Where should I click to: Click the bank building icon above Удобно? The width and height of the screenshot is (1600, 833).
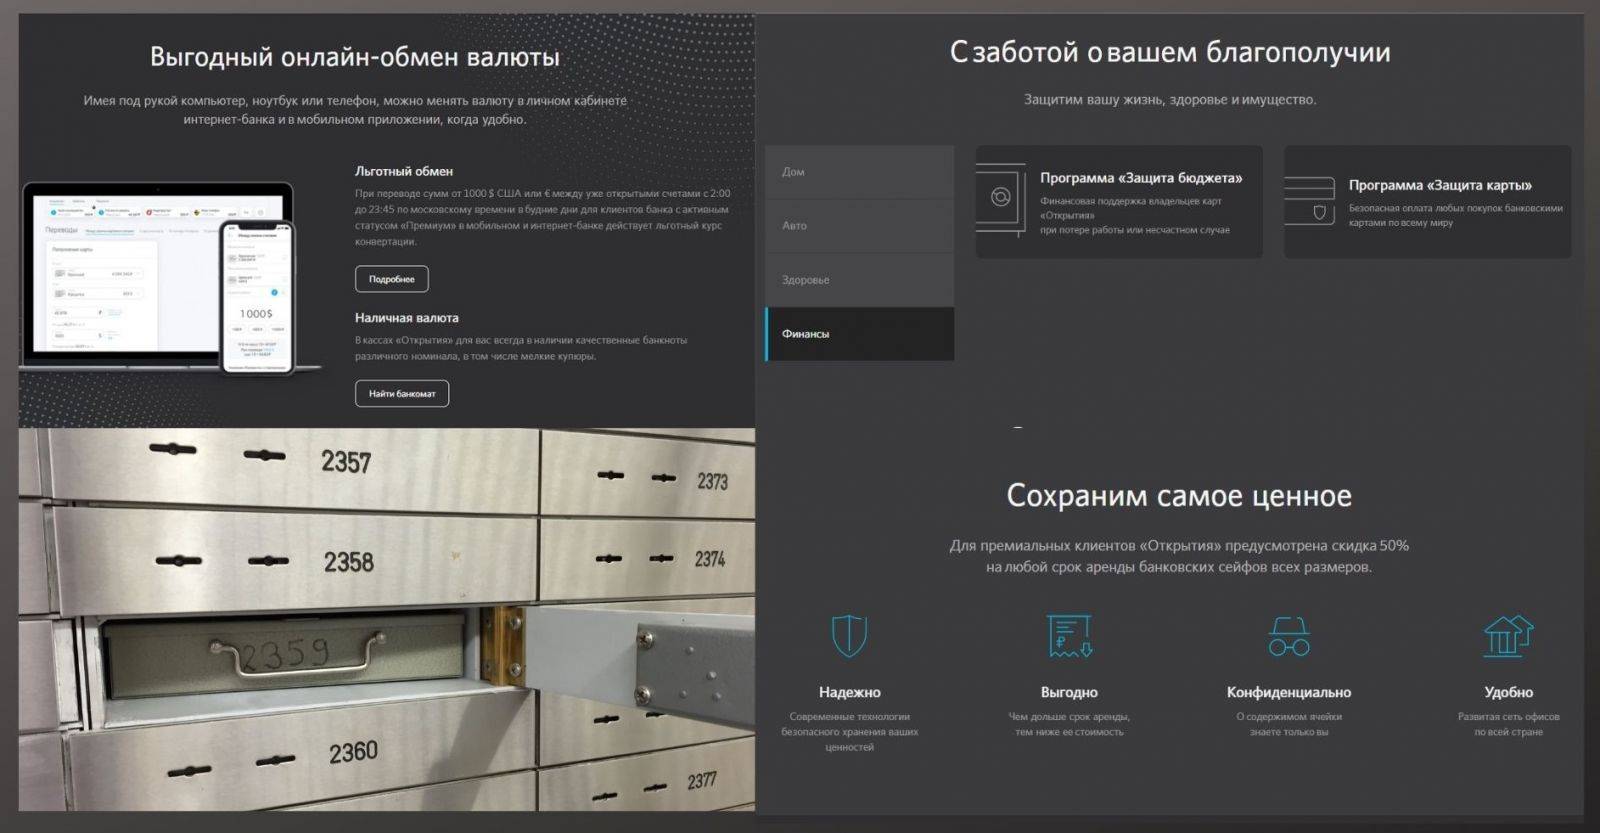pyautogui.click(x=1508, y=635)
